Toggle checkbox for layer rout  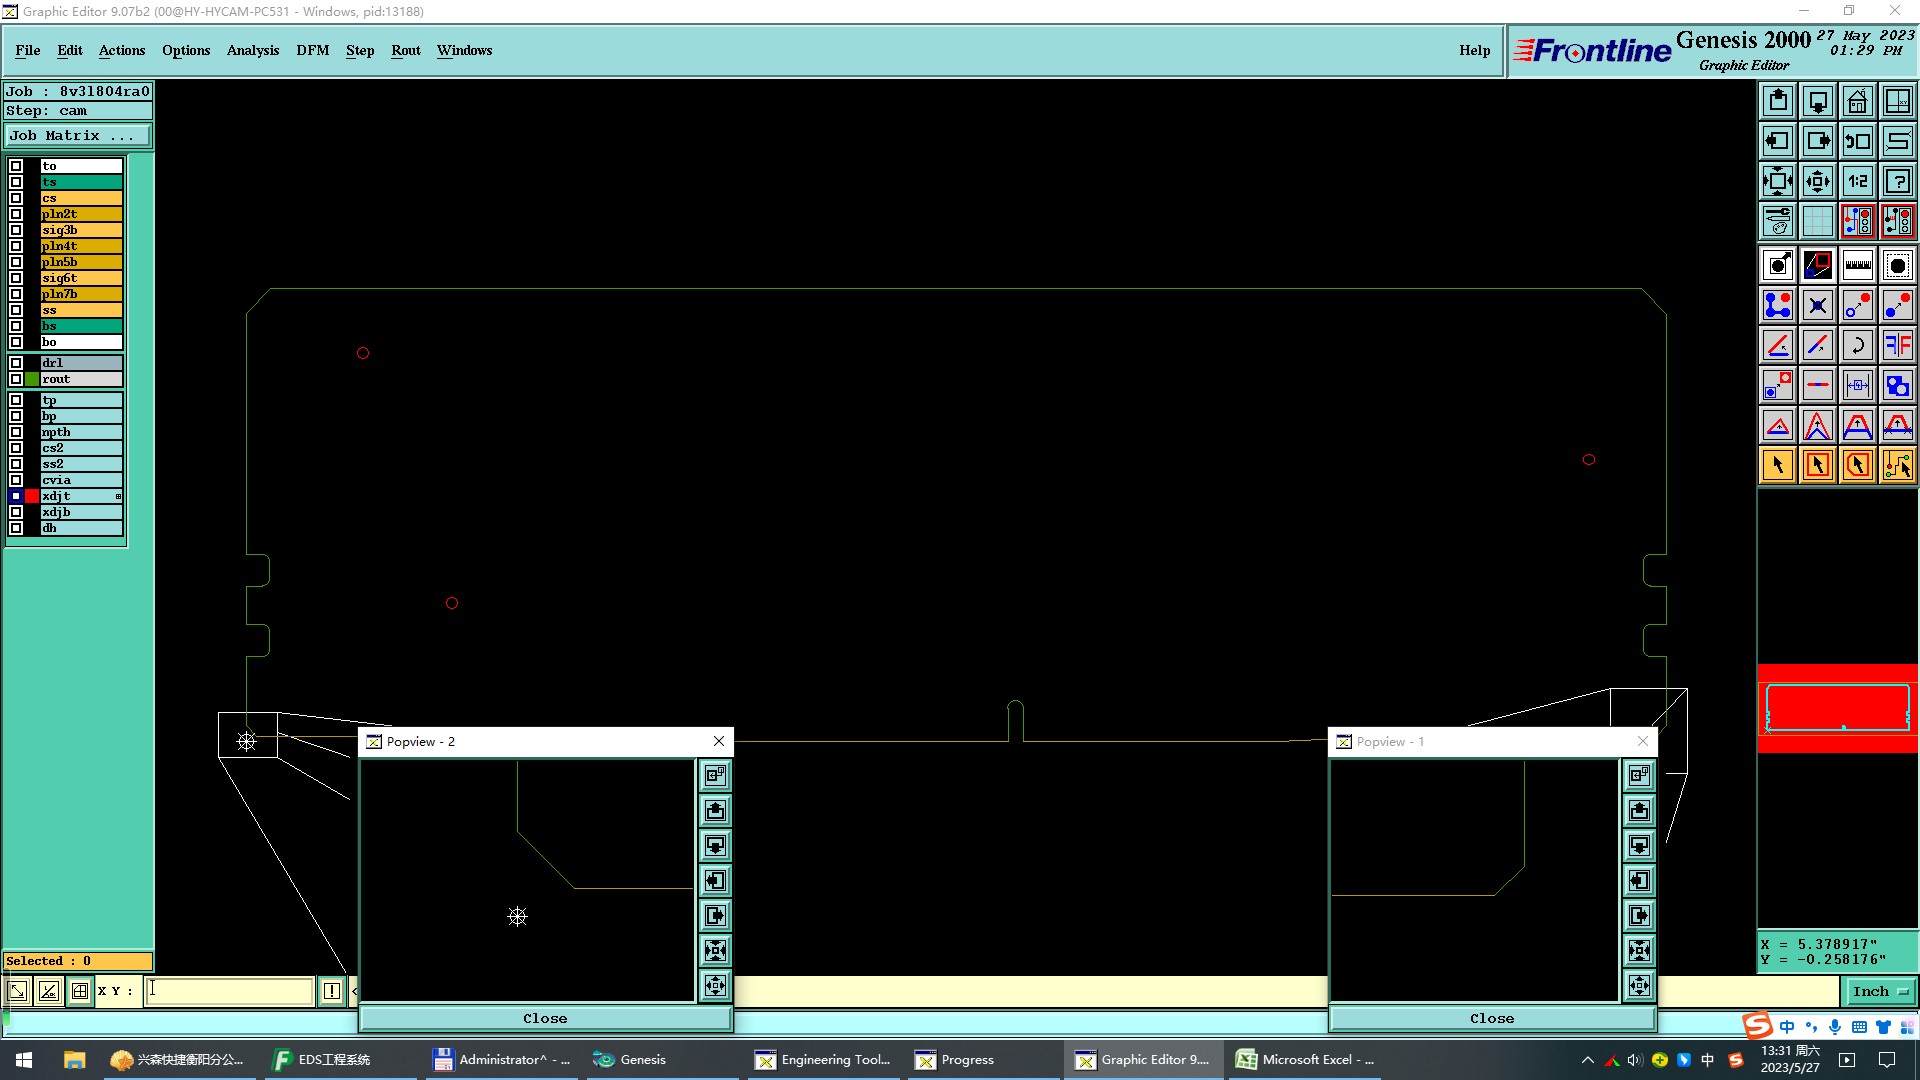point(16,379)
